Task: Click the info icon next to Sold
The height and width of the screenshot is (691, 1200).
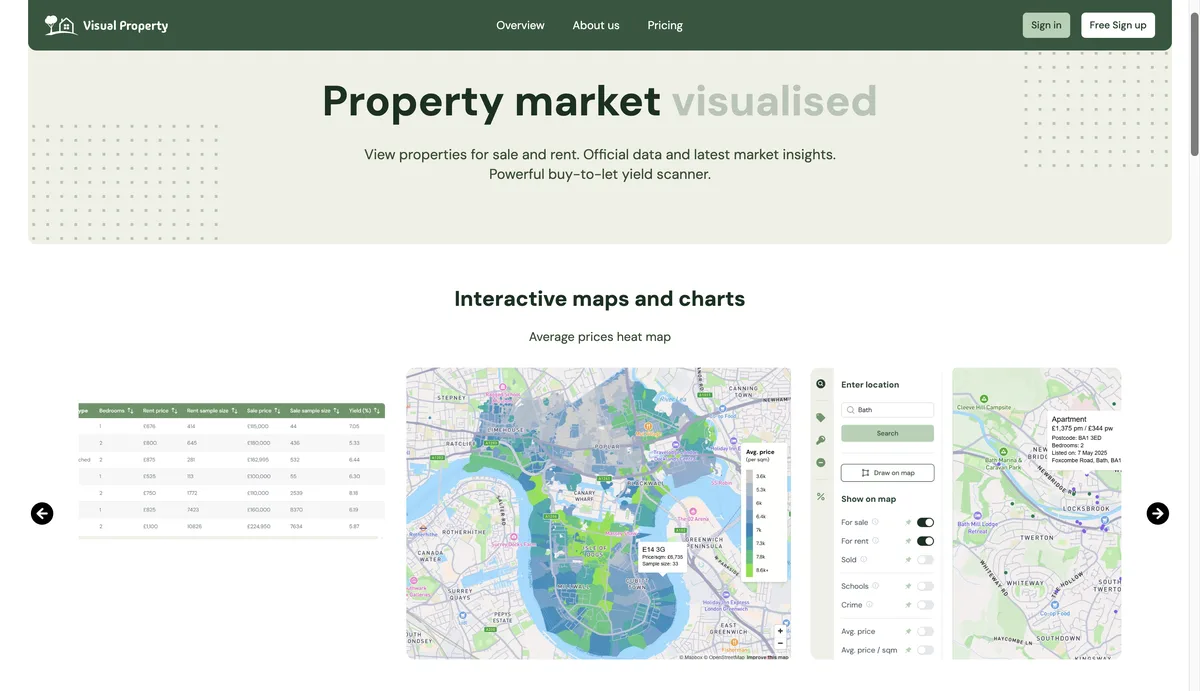Action: pos(864,560)
